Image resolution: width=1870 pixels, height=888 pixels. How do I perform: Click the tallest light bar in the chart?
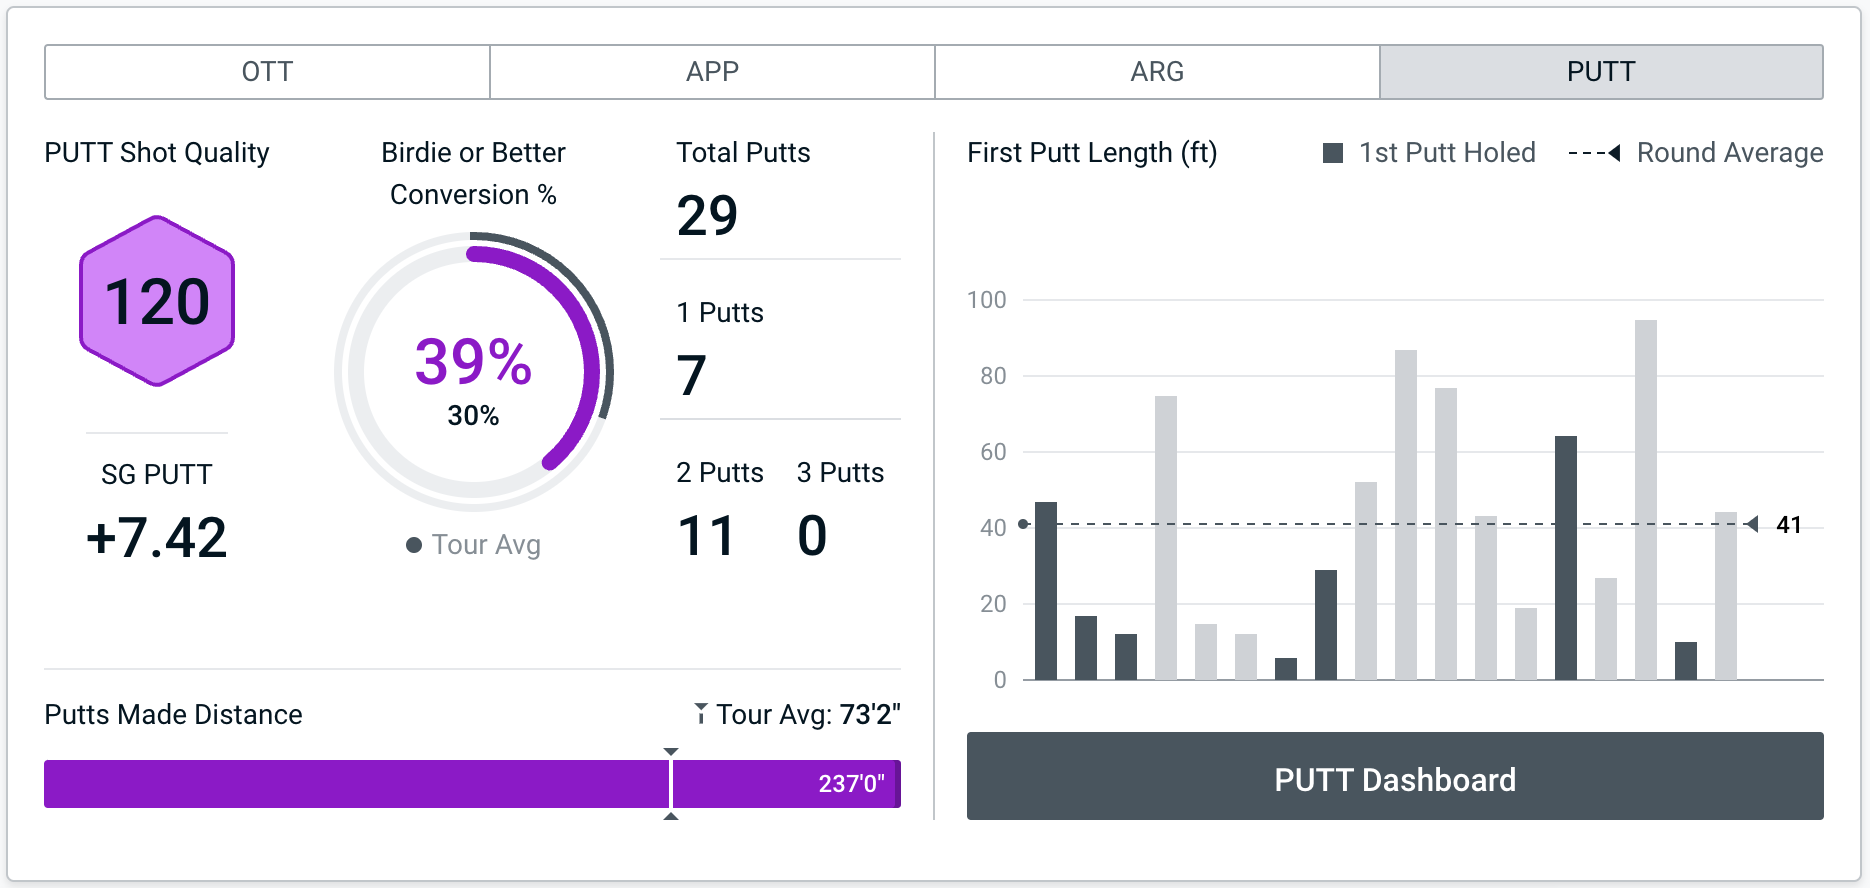(x=1646, y=500)
